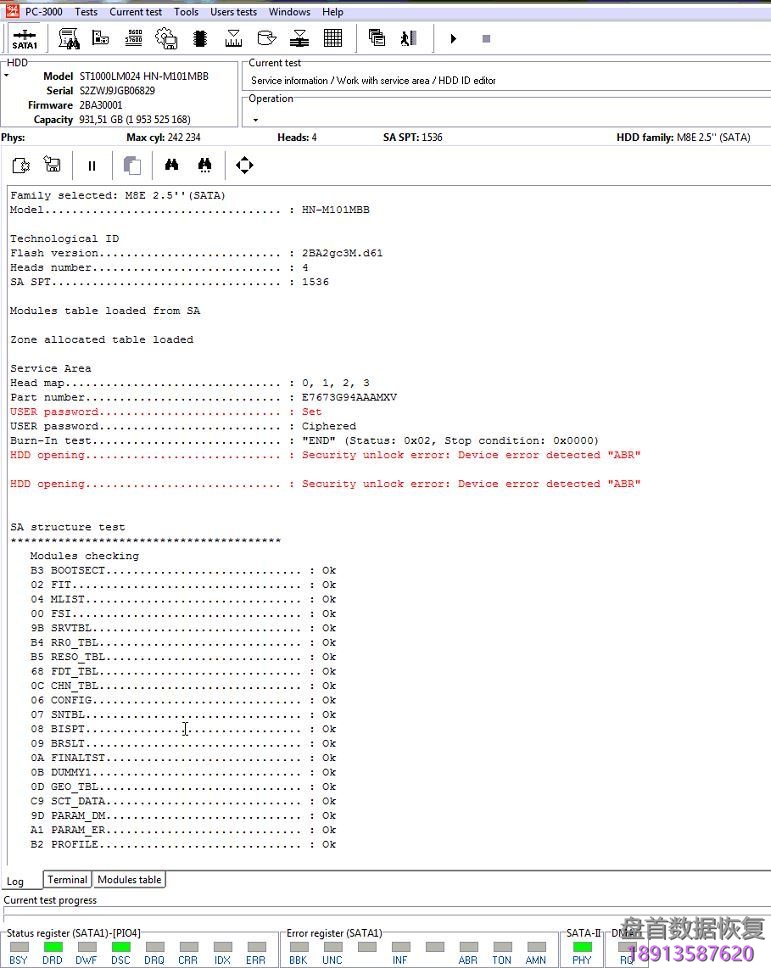This screenshot has width=771, height=968.
Task: Click the stacked windows toolbar icon
Action: pos(377,38)
